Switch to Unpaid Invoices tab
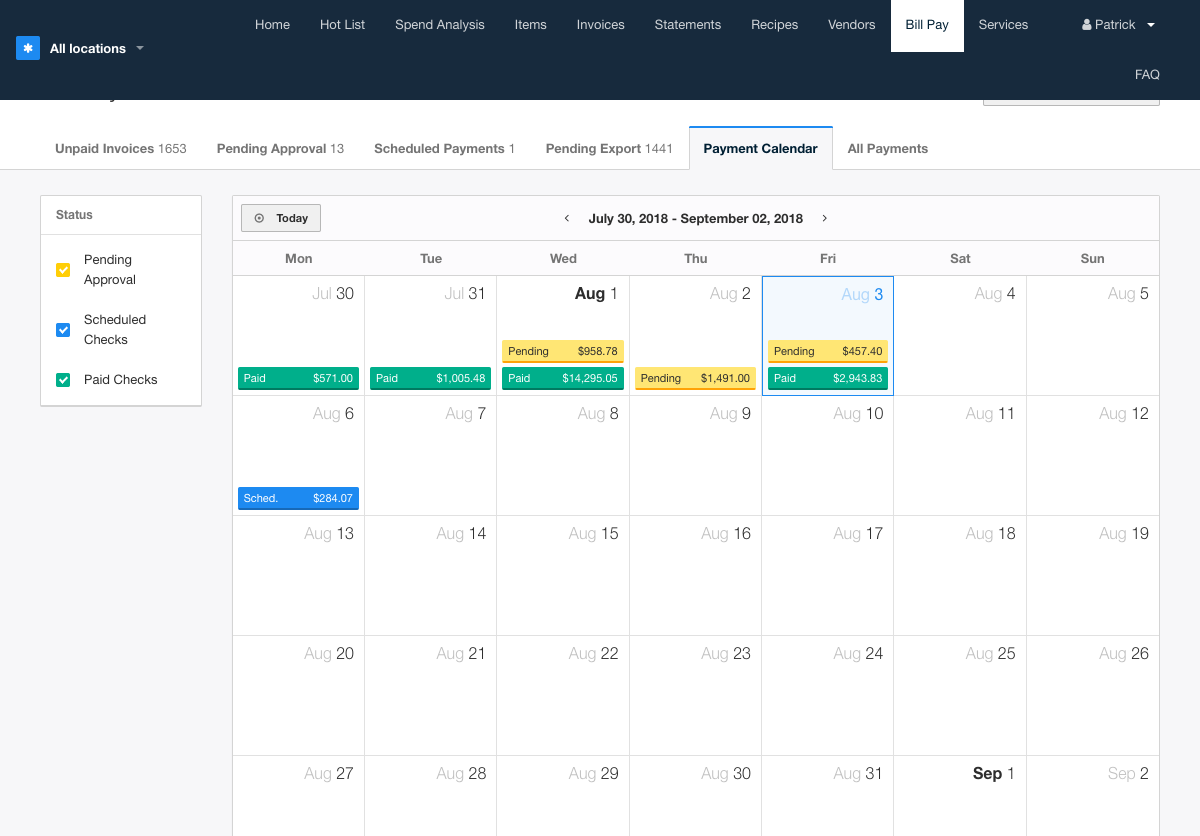This screenshot has width=1200, height=836. [x=121, y=149]
